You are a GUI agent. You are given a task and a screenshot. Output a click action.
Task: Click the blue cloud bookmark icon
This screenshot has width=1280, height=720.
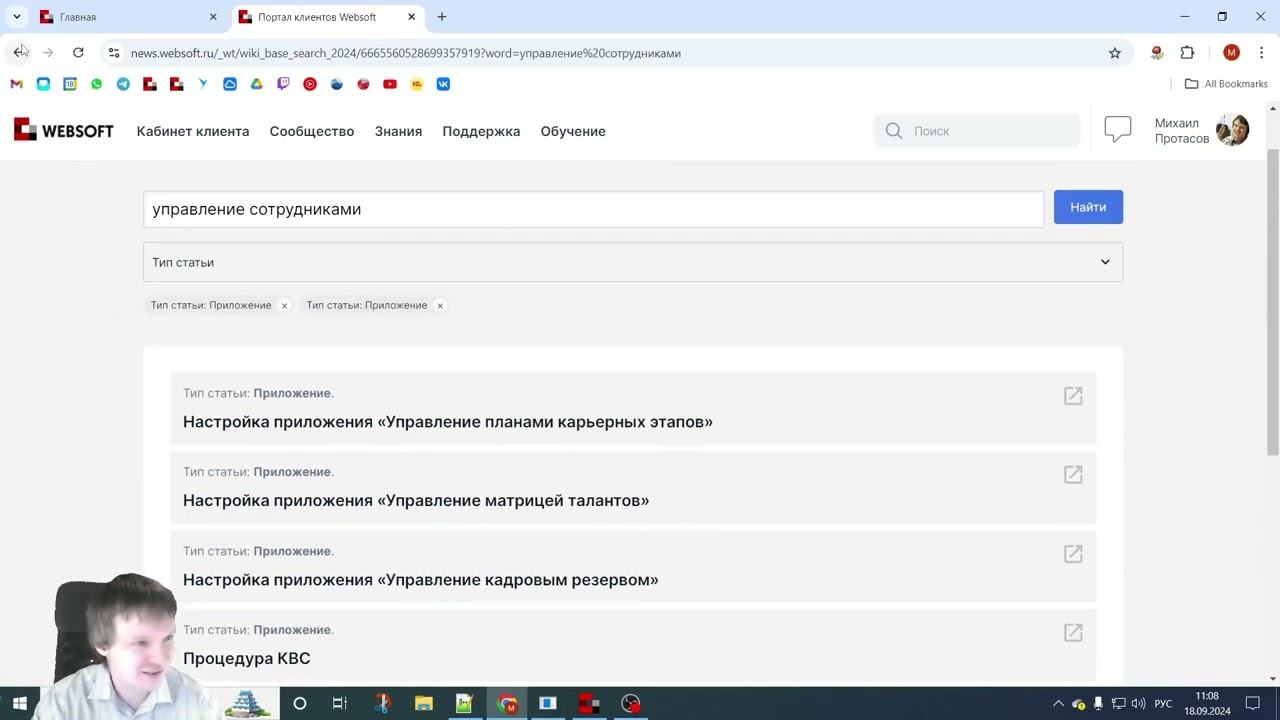click(x=230, y=84)
